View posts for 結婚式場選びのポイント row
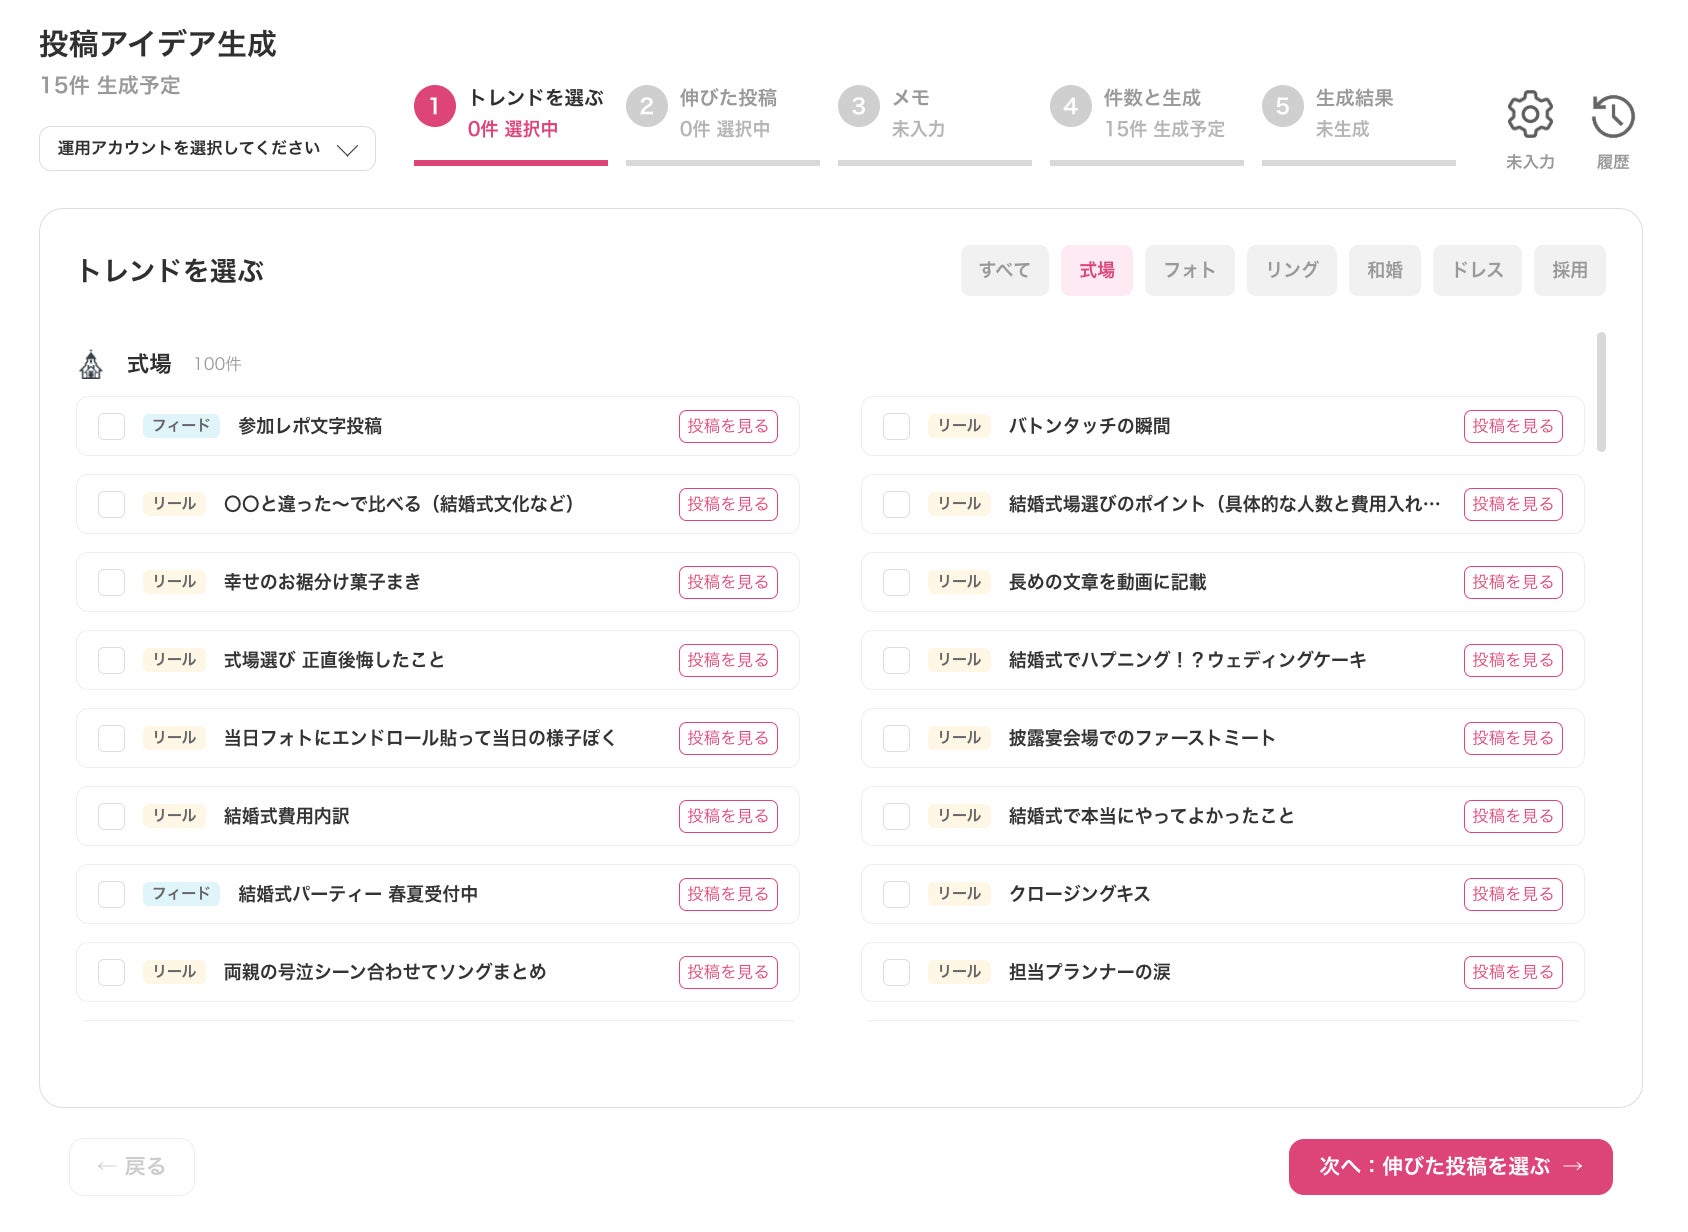1688x1232 pixels. click(x=1513, y=504)
